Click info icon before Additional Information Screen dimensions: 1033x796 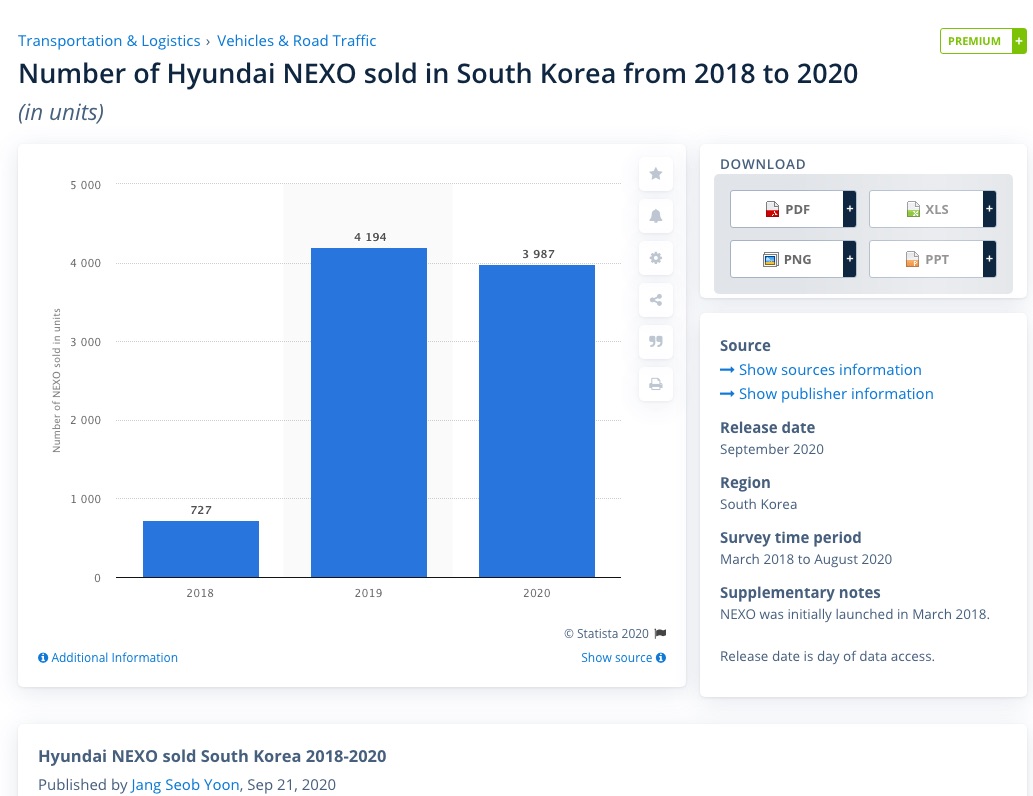point(43,658)
